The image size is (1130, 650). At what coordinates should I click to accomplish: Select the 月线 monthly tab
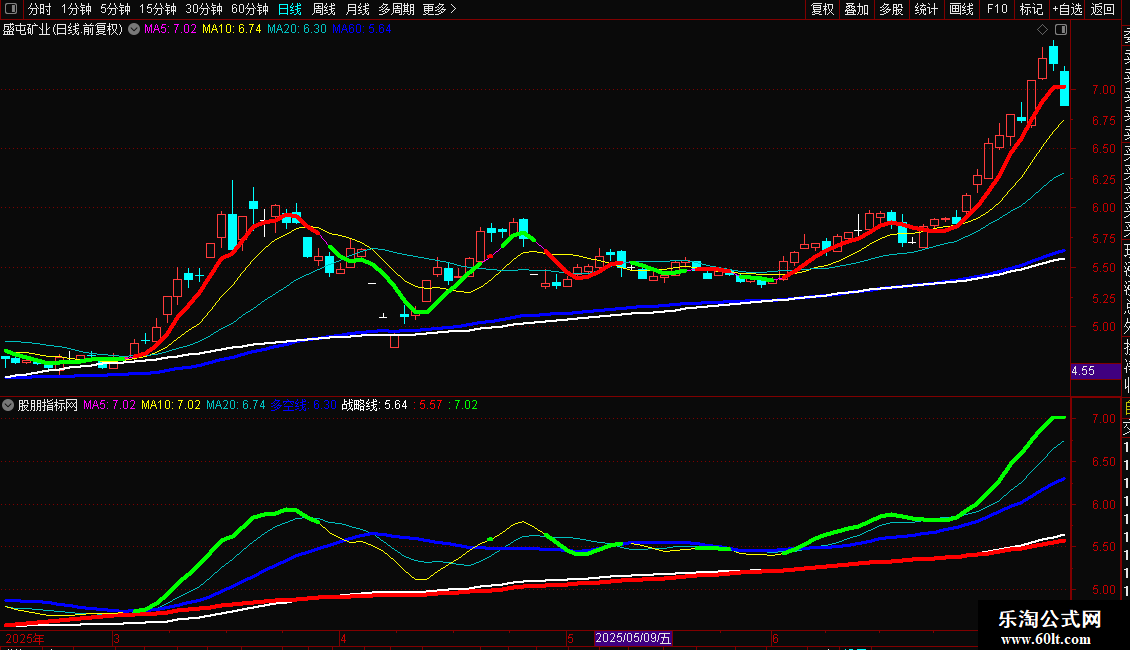(357, 9)
